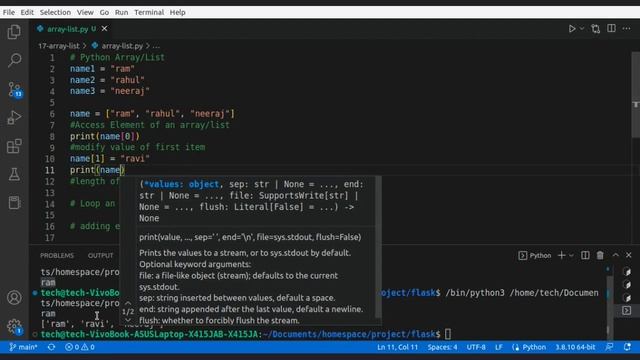Select the last terminal instance in list

click(627, 311)
